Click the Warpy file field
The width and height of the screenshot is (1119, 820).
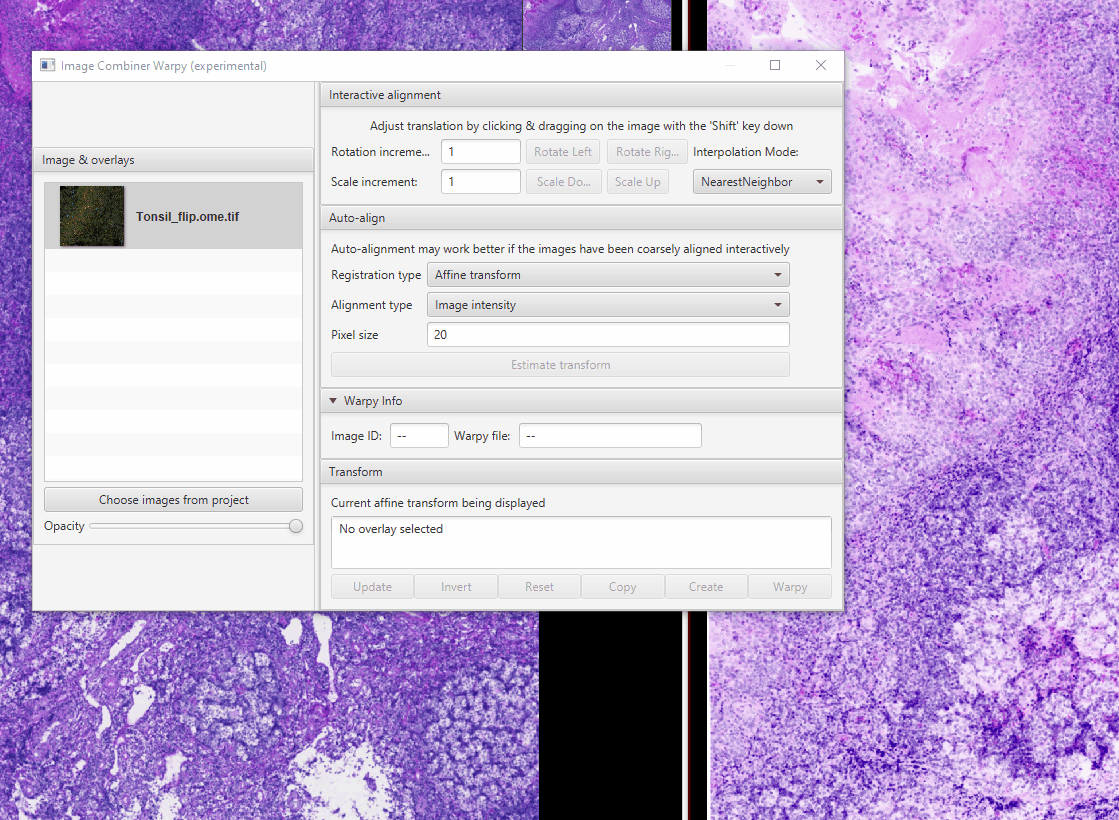(610, 436)
